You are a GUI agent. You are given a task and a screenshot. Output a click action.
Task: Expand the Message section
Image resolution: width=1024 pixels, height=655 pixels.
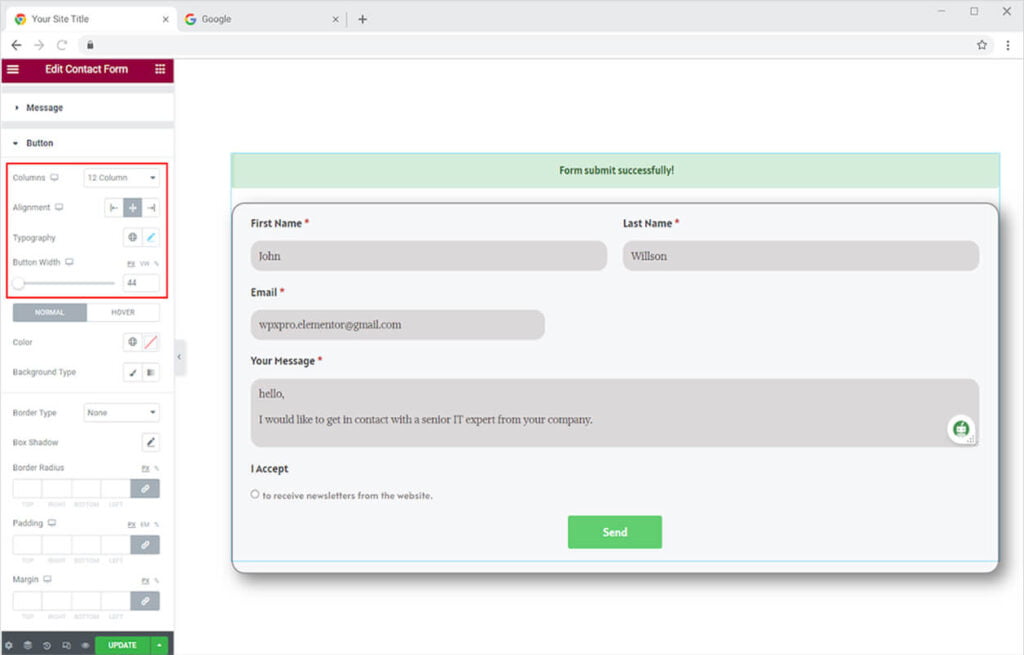[44, 108]
